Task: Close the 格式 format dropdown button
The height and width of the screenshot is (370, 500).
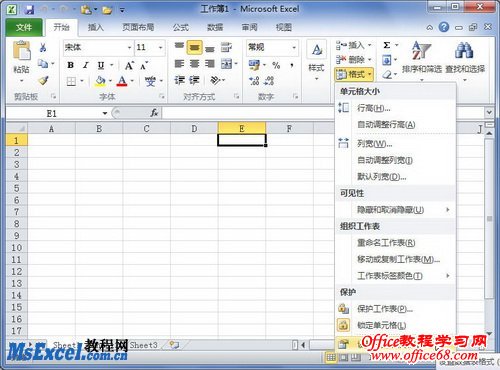Action: [x=354, y=74]
